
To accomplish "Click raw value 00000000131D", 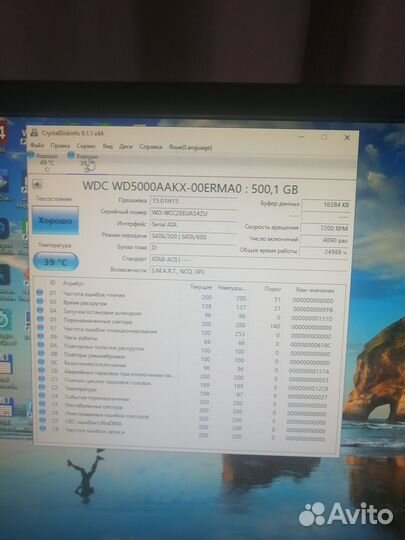I will point(312,319).
